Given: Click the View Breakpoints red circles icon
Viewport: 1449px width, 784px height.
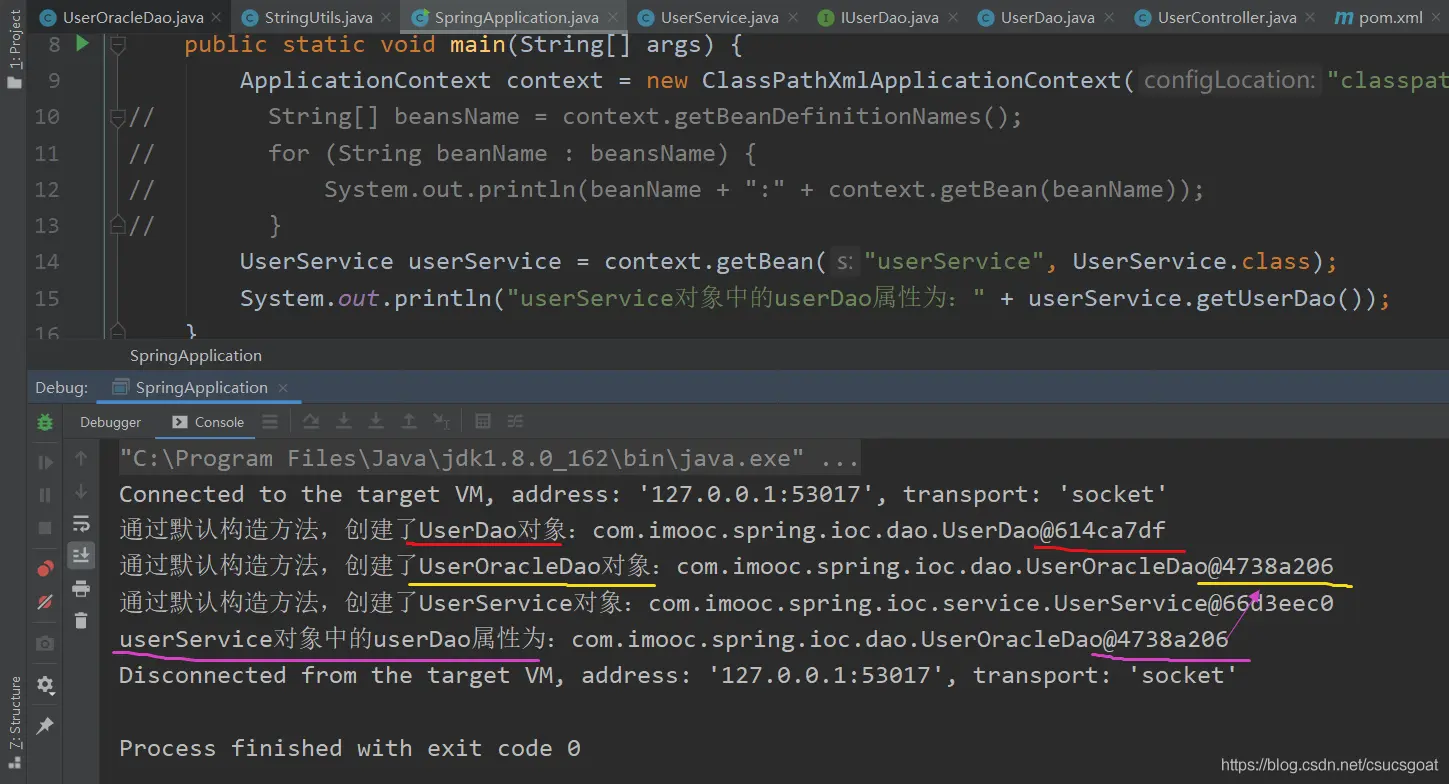Looking at the screenshot, I should [x=45, y=569].
